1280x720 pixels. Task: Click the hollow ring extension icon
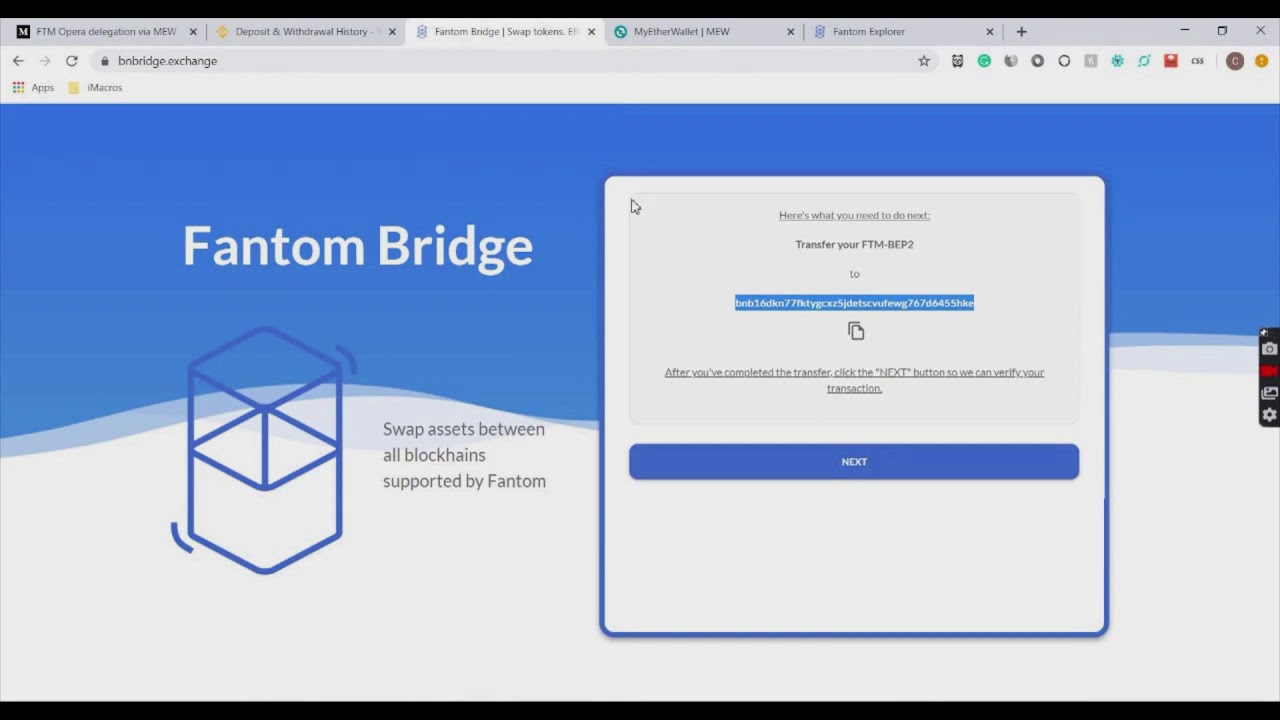[x=1064, y=61]
